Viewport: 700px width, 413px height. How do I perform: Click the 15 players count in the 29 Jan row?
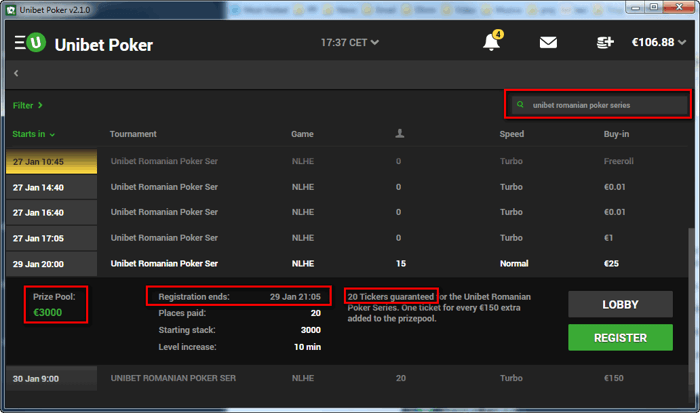[x=401, y=264]
